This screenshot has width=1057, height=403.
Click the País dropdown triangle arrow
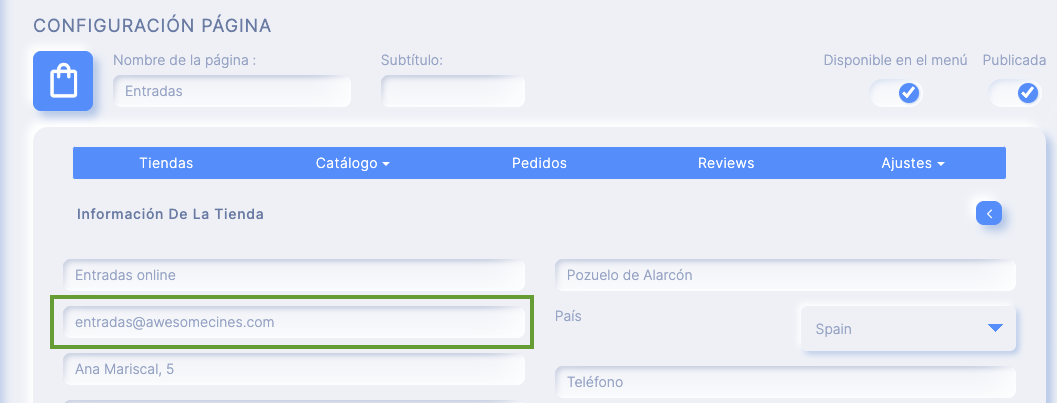995,328
